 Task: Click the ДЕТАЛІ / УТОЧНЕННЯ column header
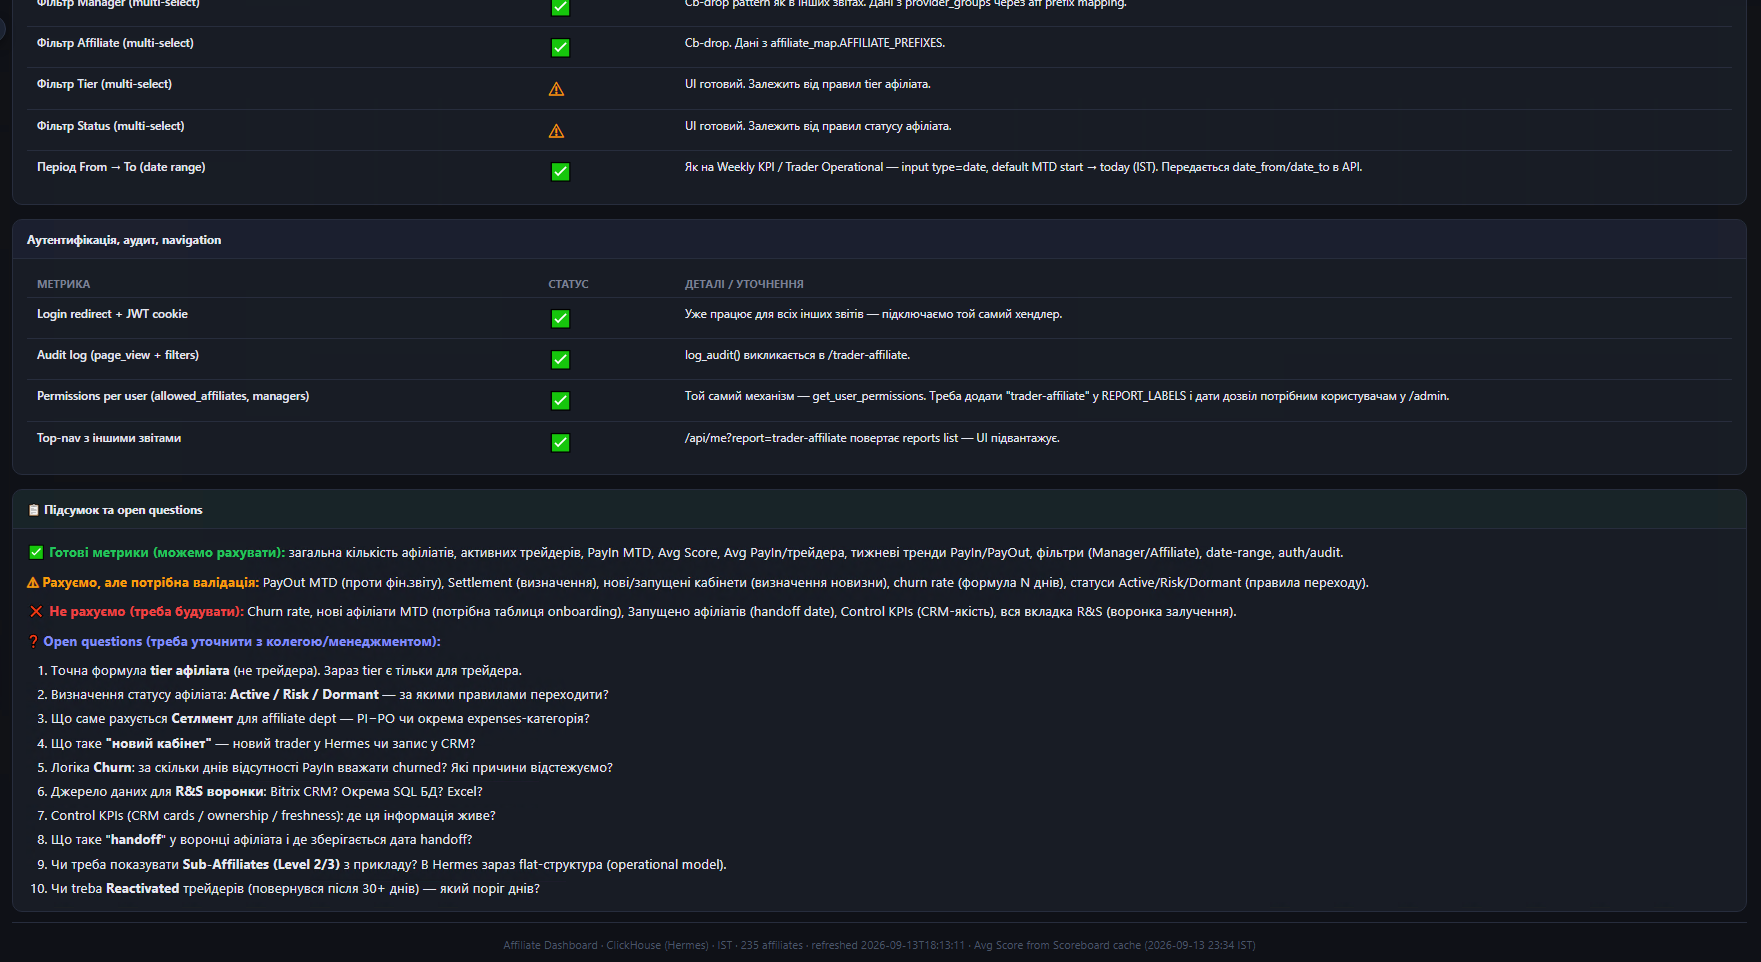click(744, 284)
